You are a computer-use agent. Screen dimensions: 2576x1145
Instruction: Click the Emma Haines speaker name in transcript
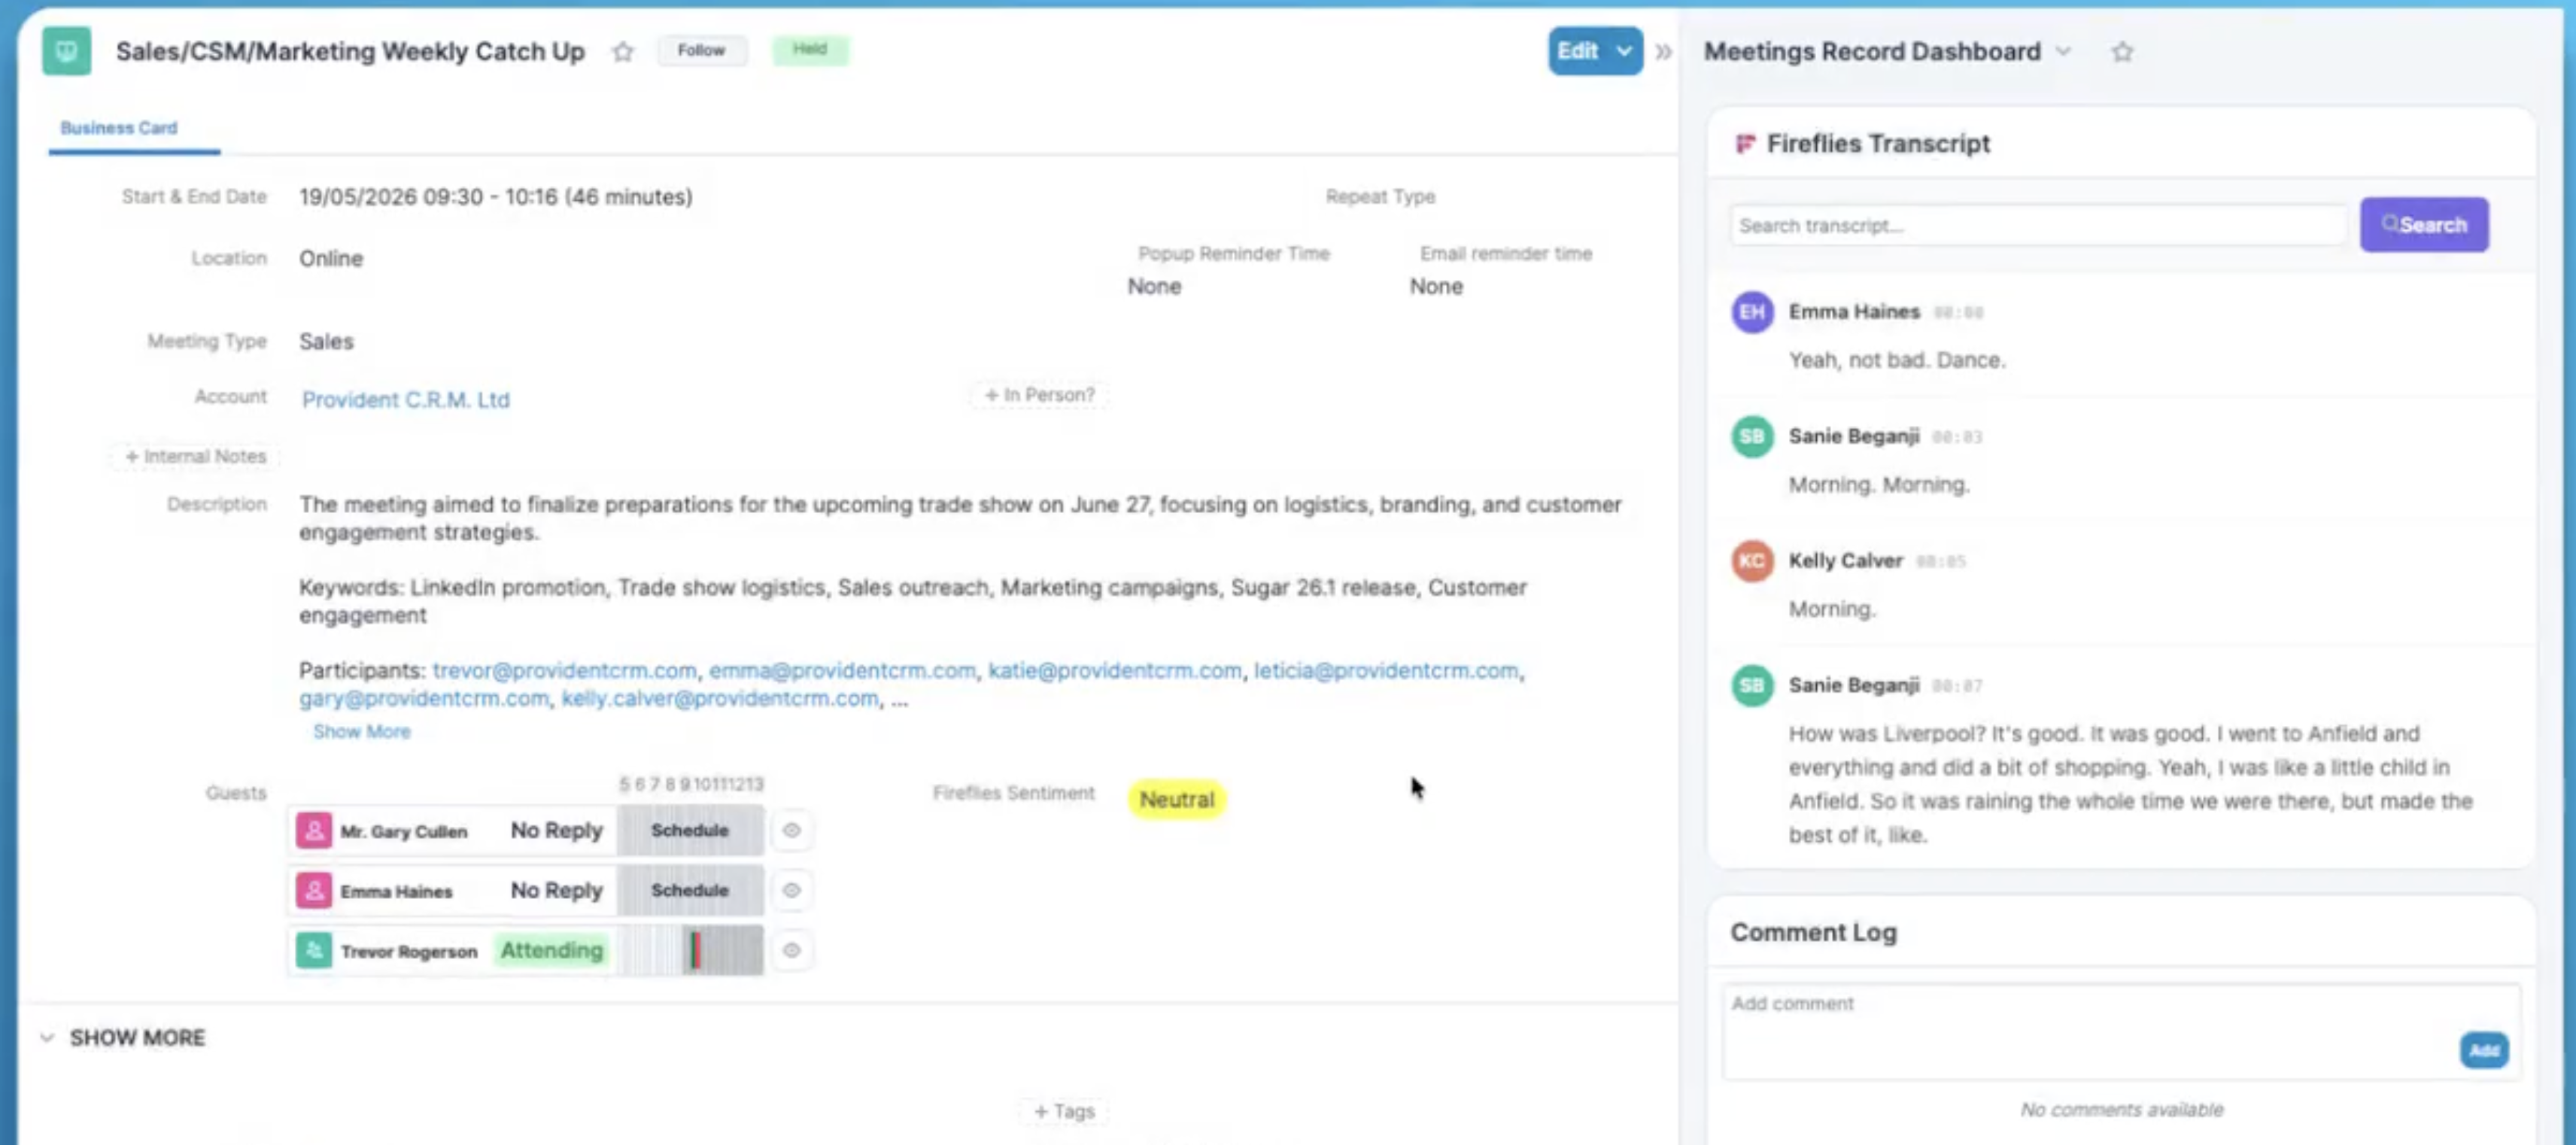pos(1854,312)
